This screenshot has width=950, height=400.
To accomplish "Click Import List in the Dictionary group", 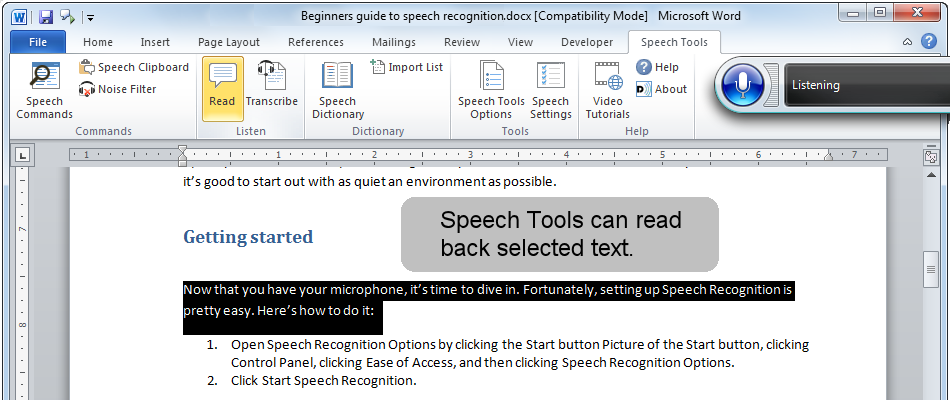I will (407, 67).
